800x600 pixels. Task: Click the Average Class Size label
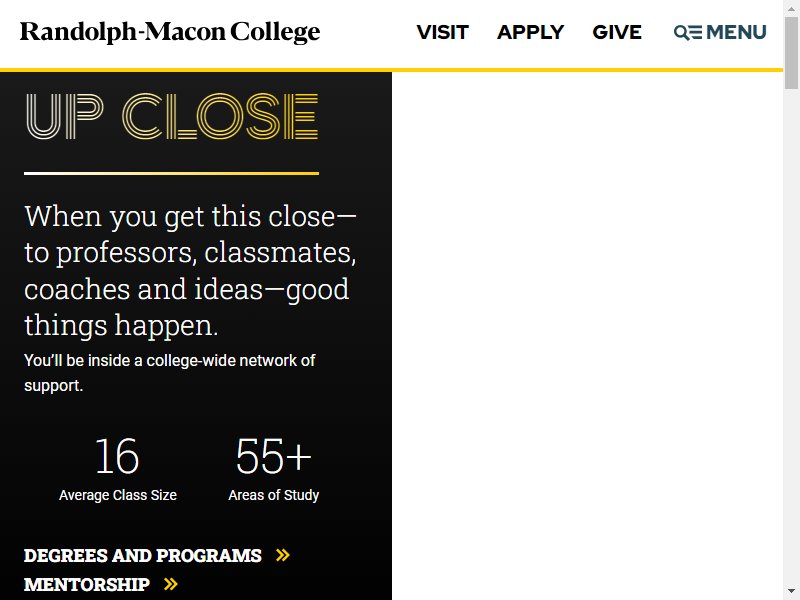[118, 495]
